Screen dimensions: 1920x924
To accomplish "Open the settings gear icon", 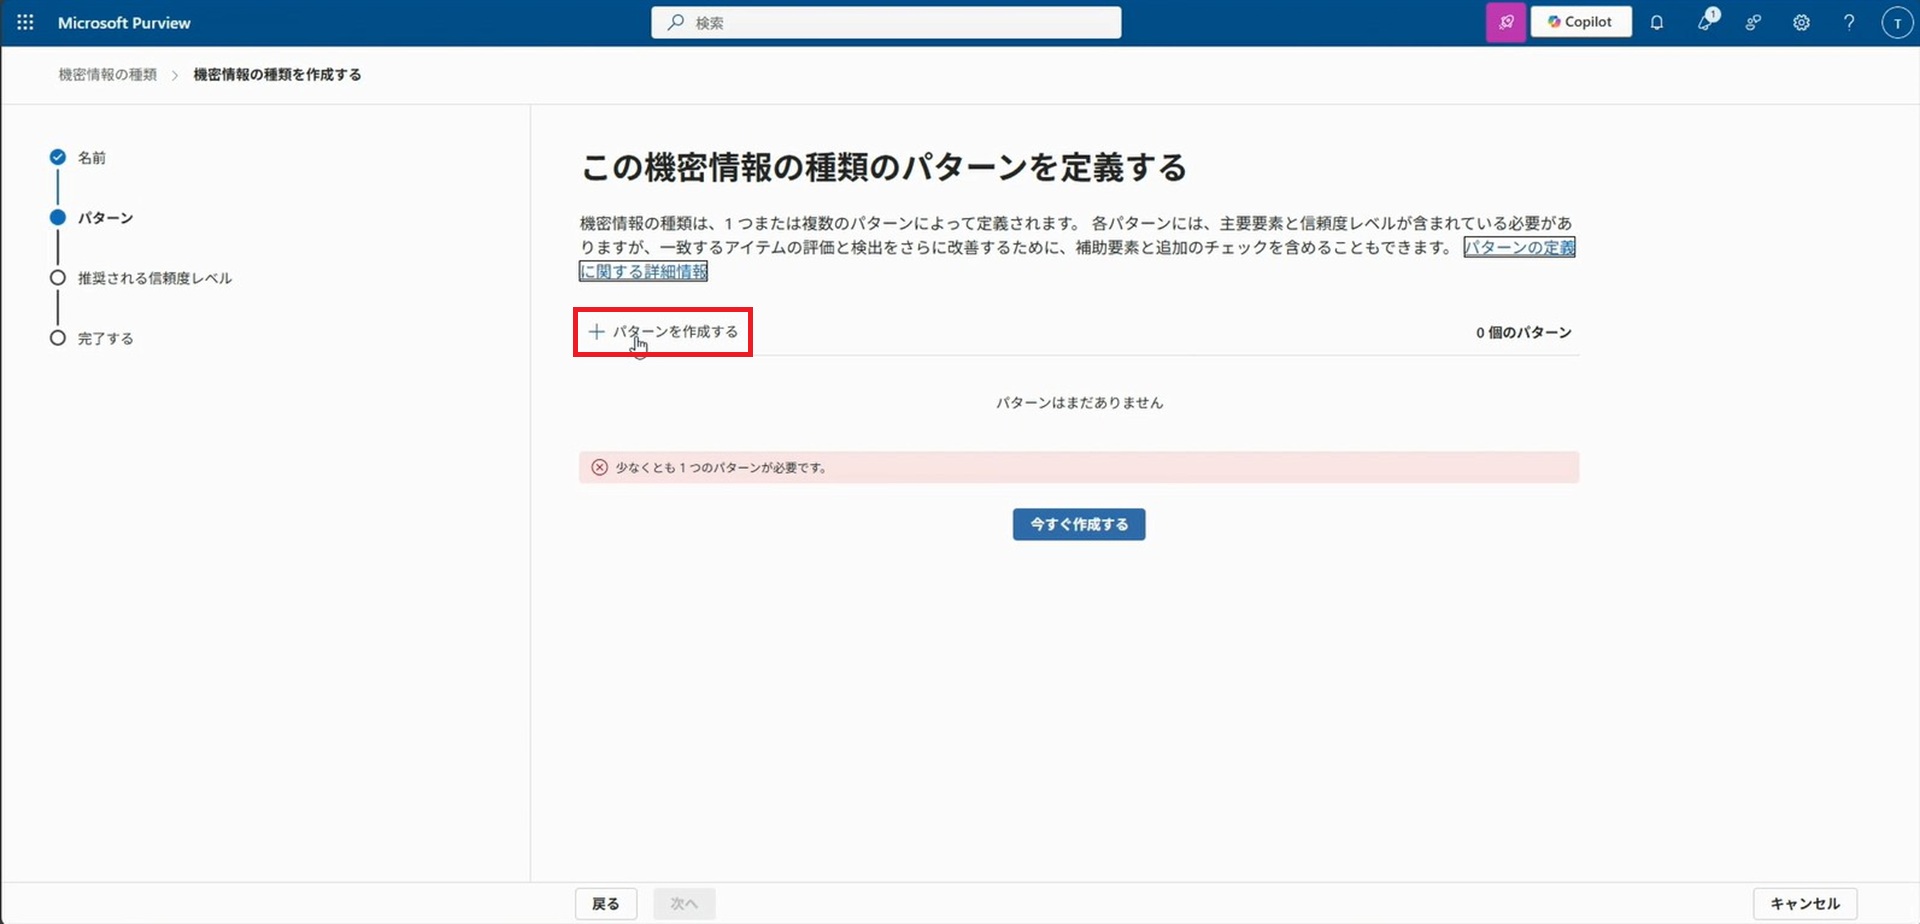I will tap(1801, 22).
